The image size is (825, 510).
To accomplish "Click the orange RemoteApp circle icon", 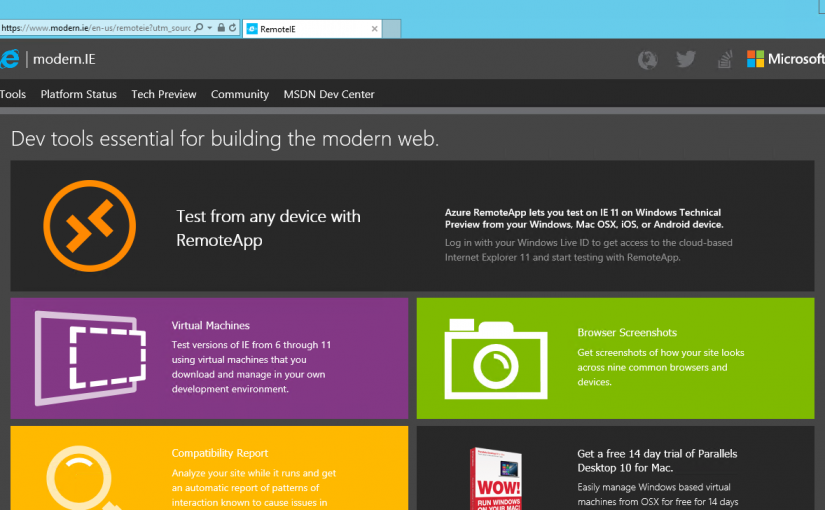I will point(89,226).
